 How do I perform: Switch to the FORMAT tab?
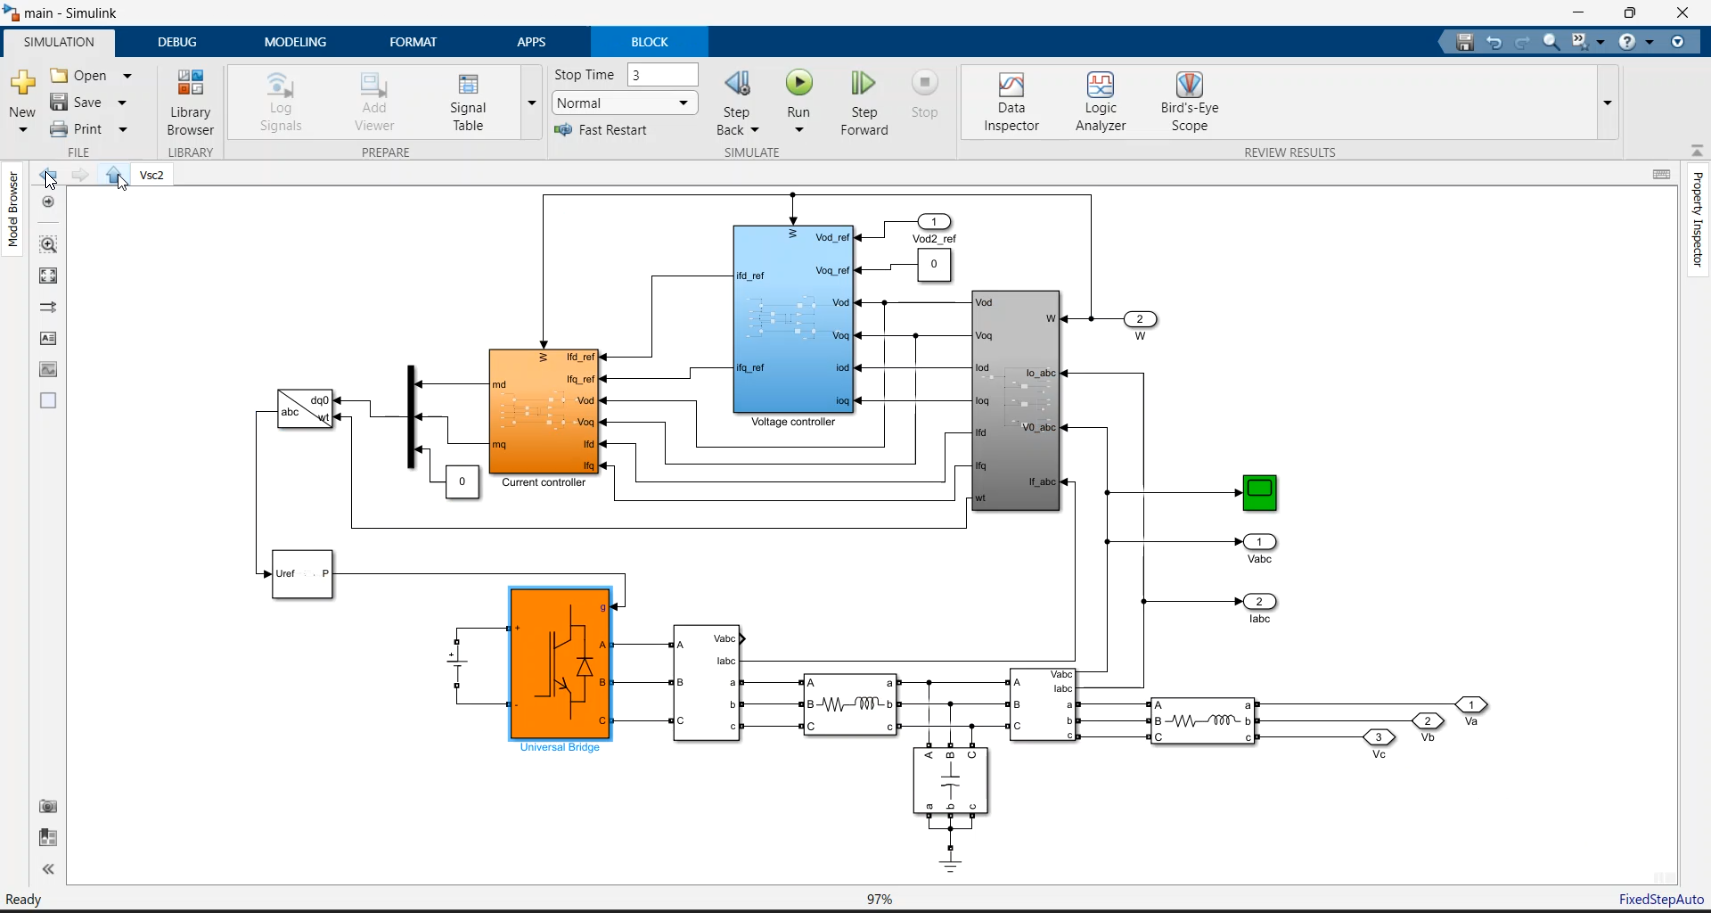click(x=413, y=42)
